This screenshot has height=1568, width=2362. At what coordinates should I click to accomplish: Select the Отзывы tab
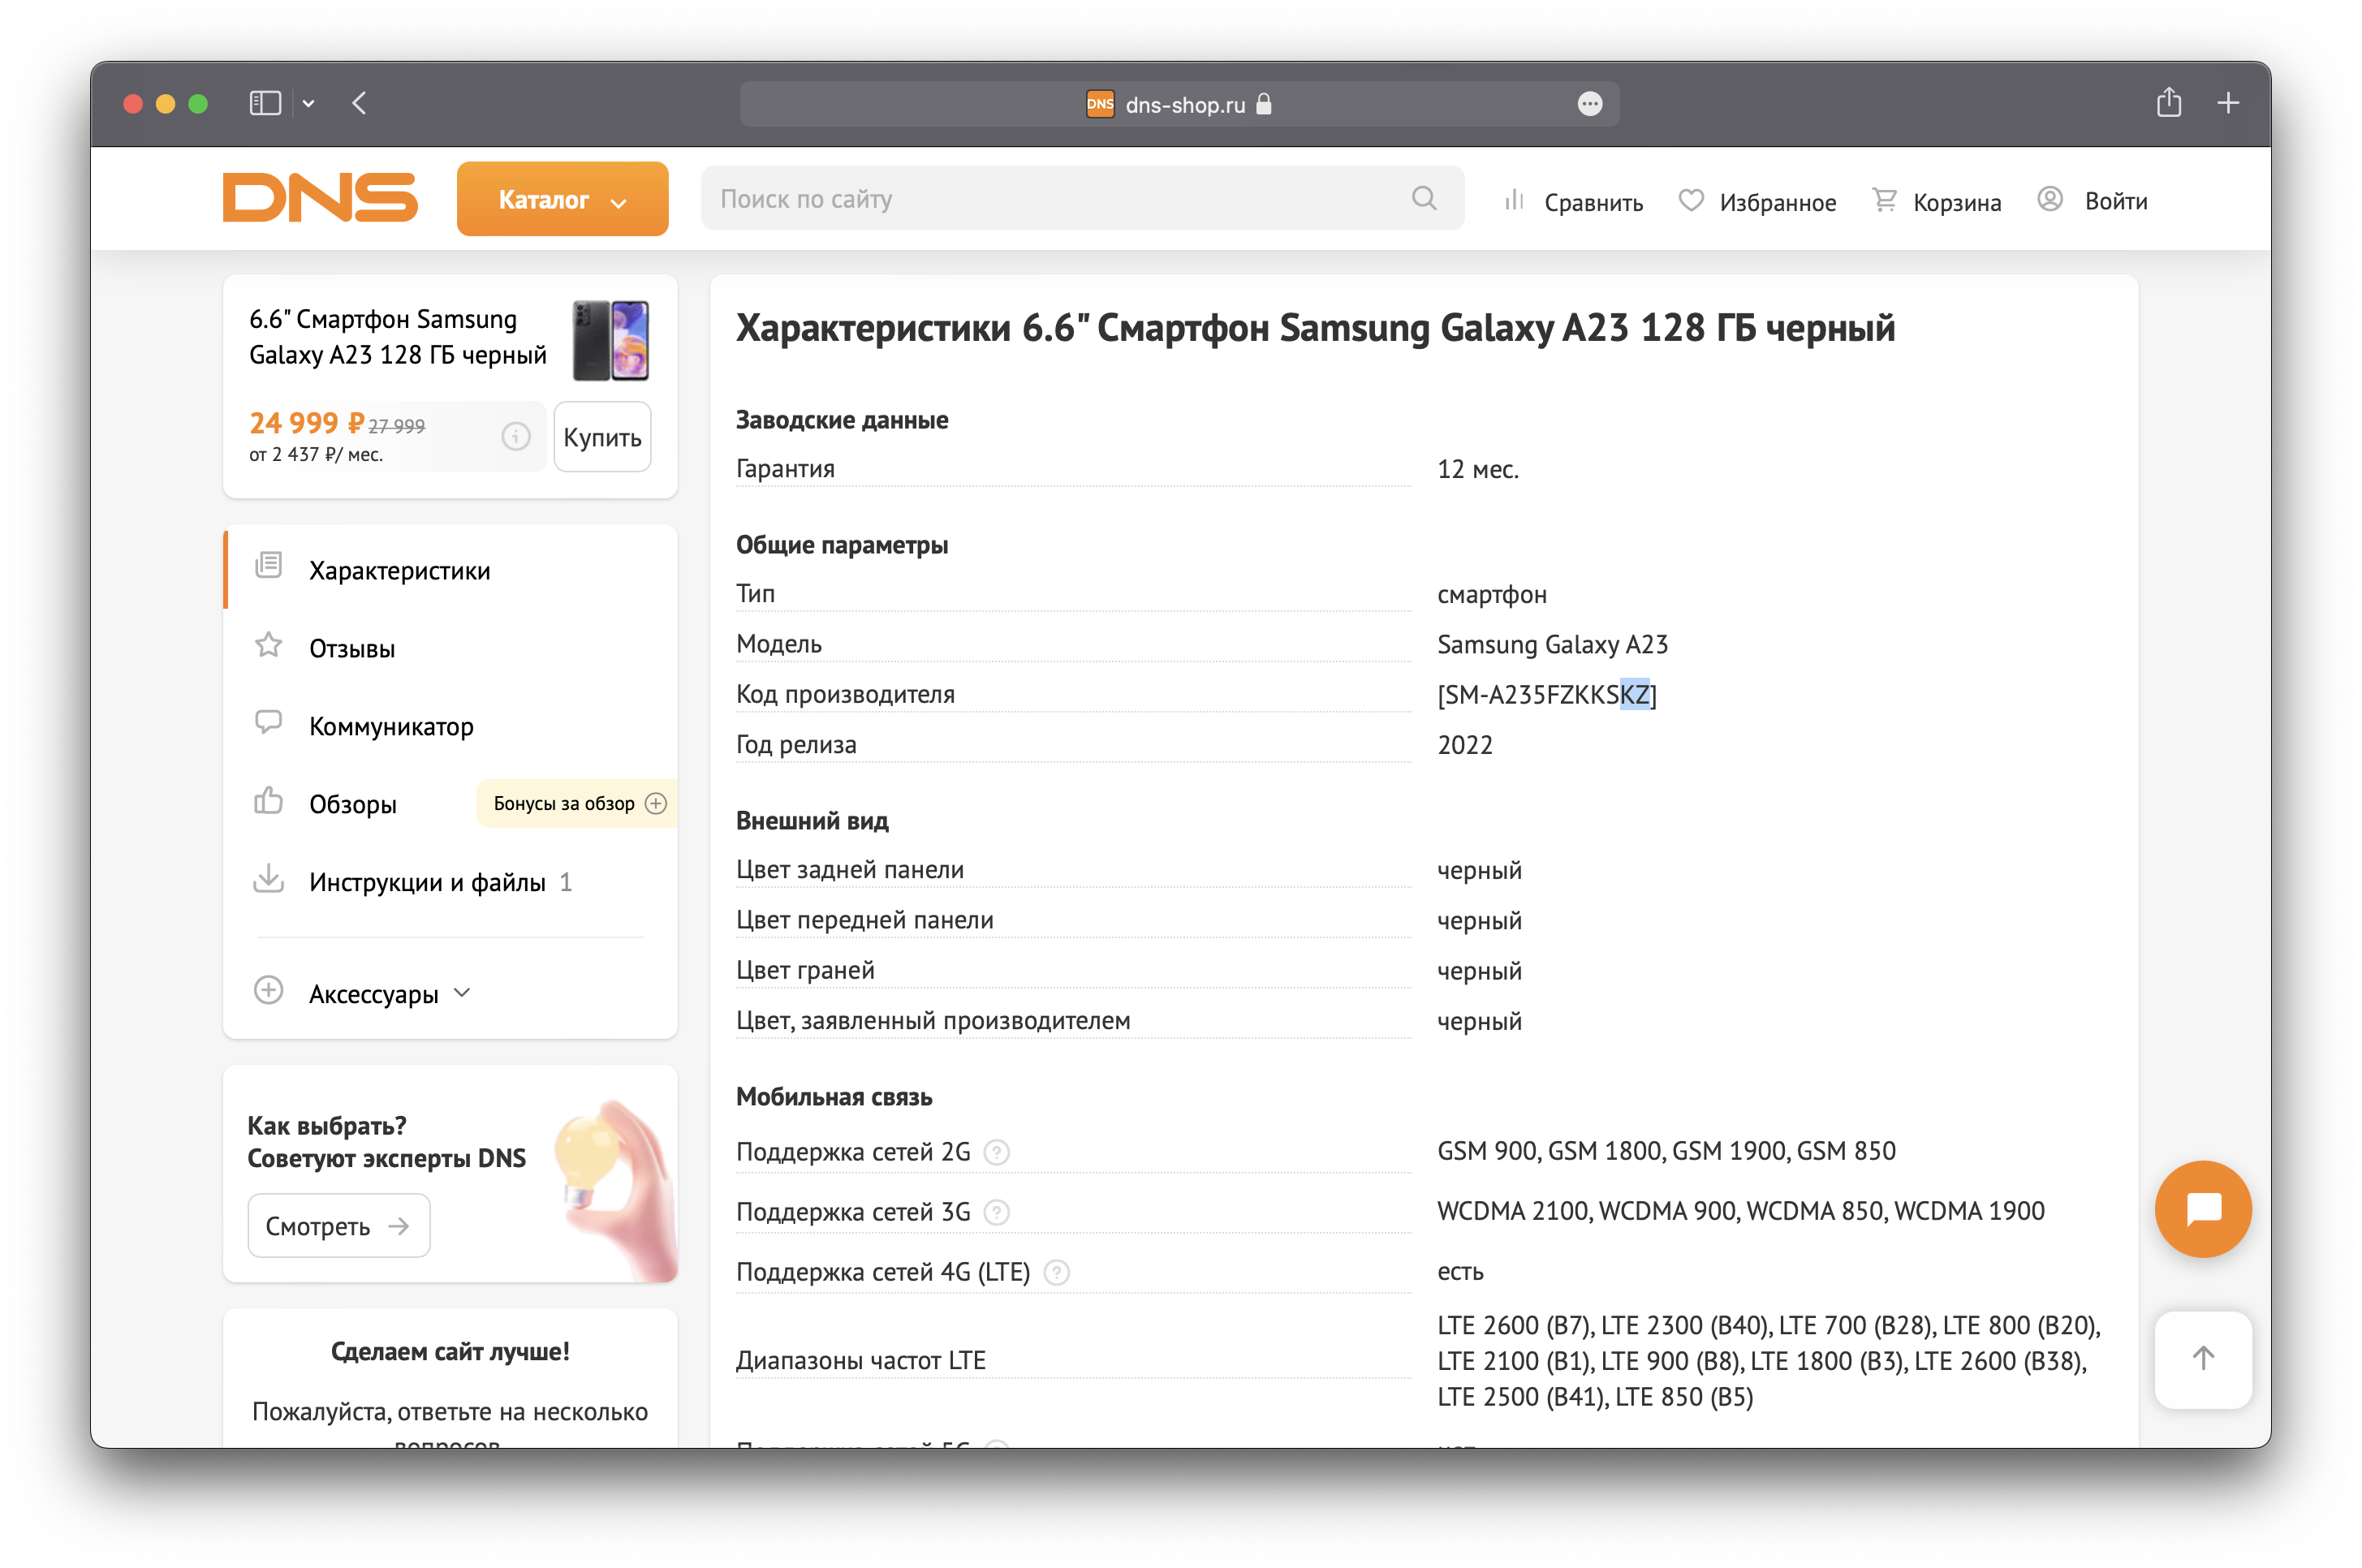point(450,648)
